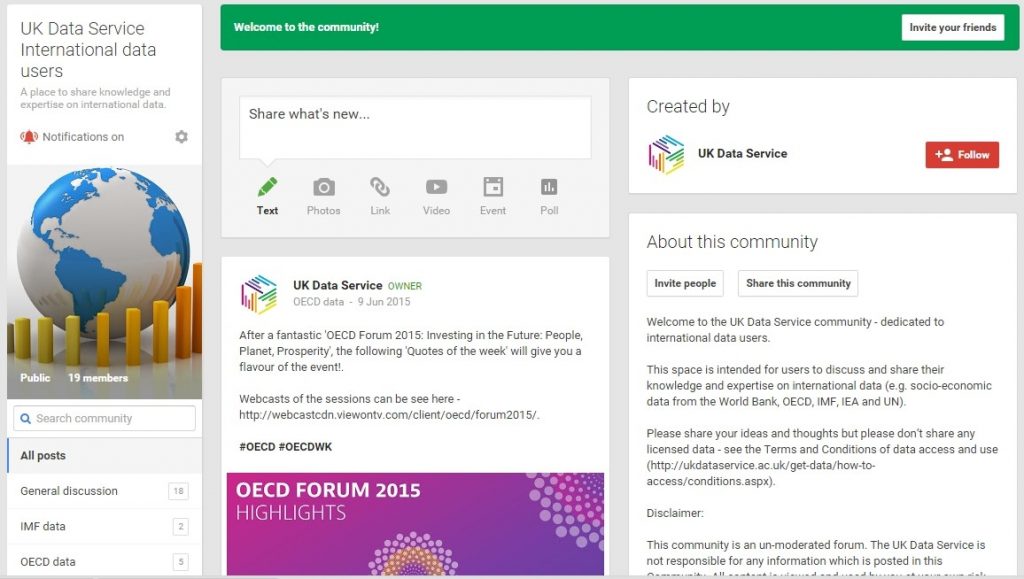Screen dimensions: 1024x579
Task: Open the Photos post option
Action: point(324,195)
